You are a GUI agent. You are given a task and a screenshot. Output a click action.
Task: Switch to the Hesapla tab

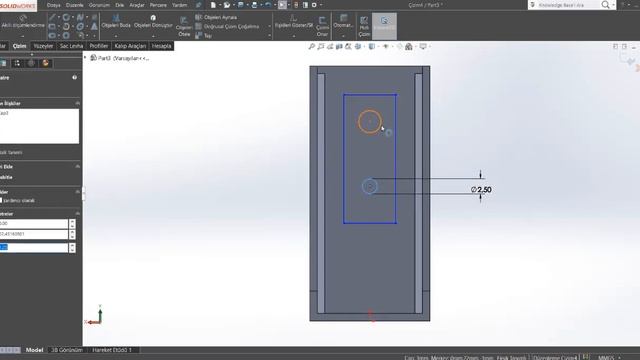click(x=162, y=46)
